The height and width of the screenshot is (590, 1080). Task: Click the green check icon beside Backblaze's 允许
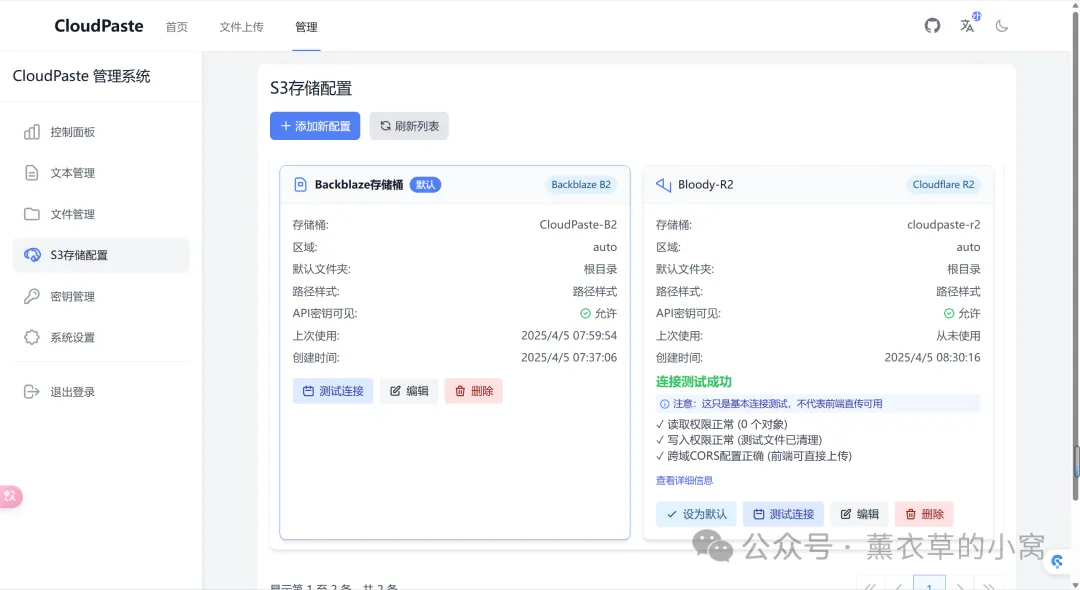[x=585, y=313]
